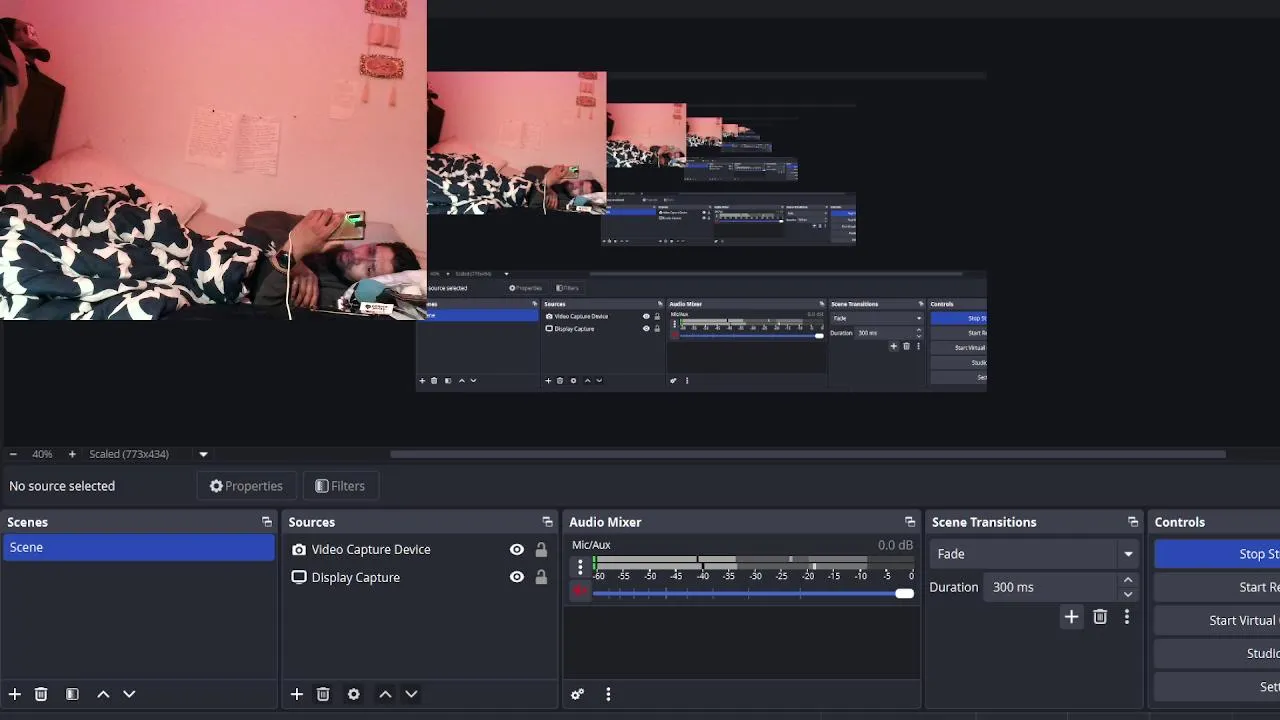Add a configurable scene transition
1280x720 pixels.
(x=1071, y=617)
